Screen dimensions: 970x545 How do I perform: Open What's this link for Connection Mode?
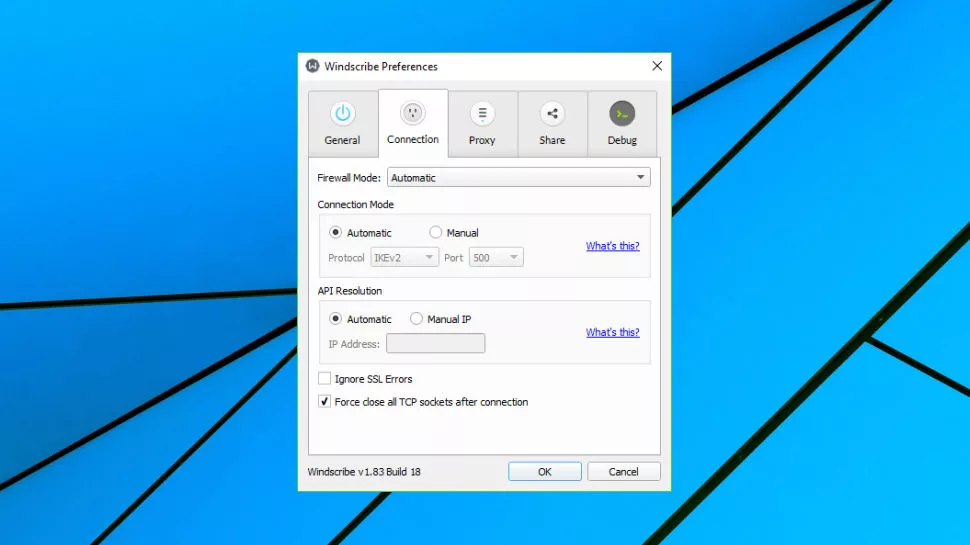tap(612, 246)
